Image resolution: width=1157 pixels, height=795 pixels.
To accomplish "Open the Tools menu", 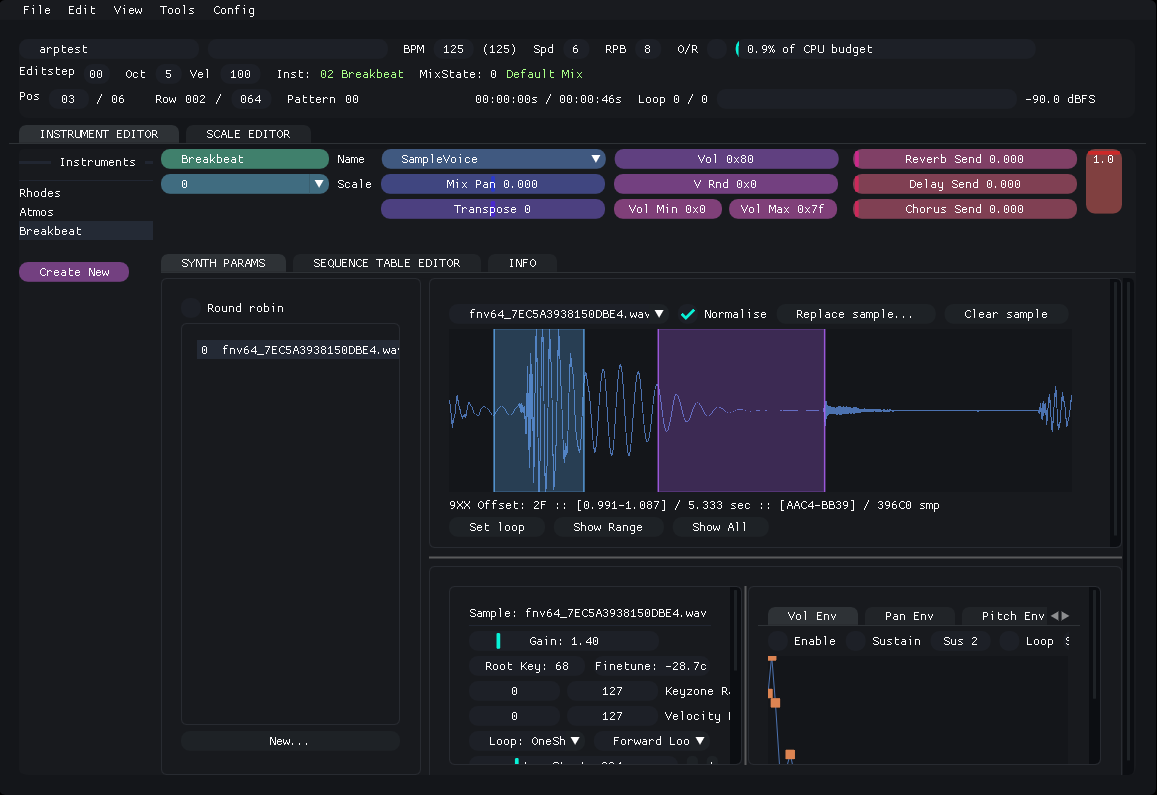I will coord(177,10).
